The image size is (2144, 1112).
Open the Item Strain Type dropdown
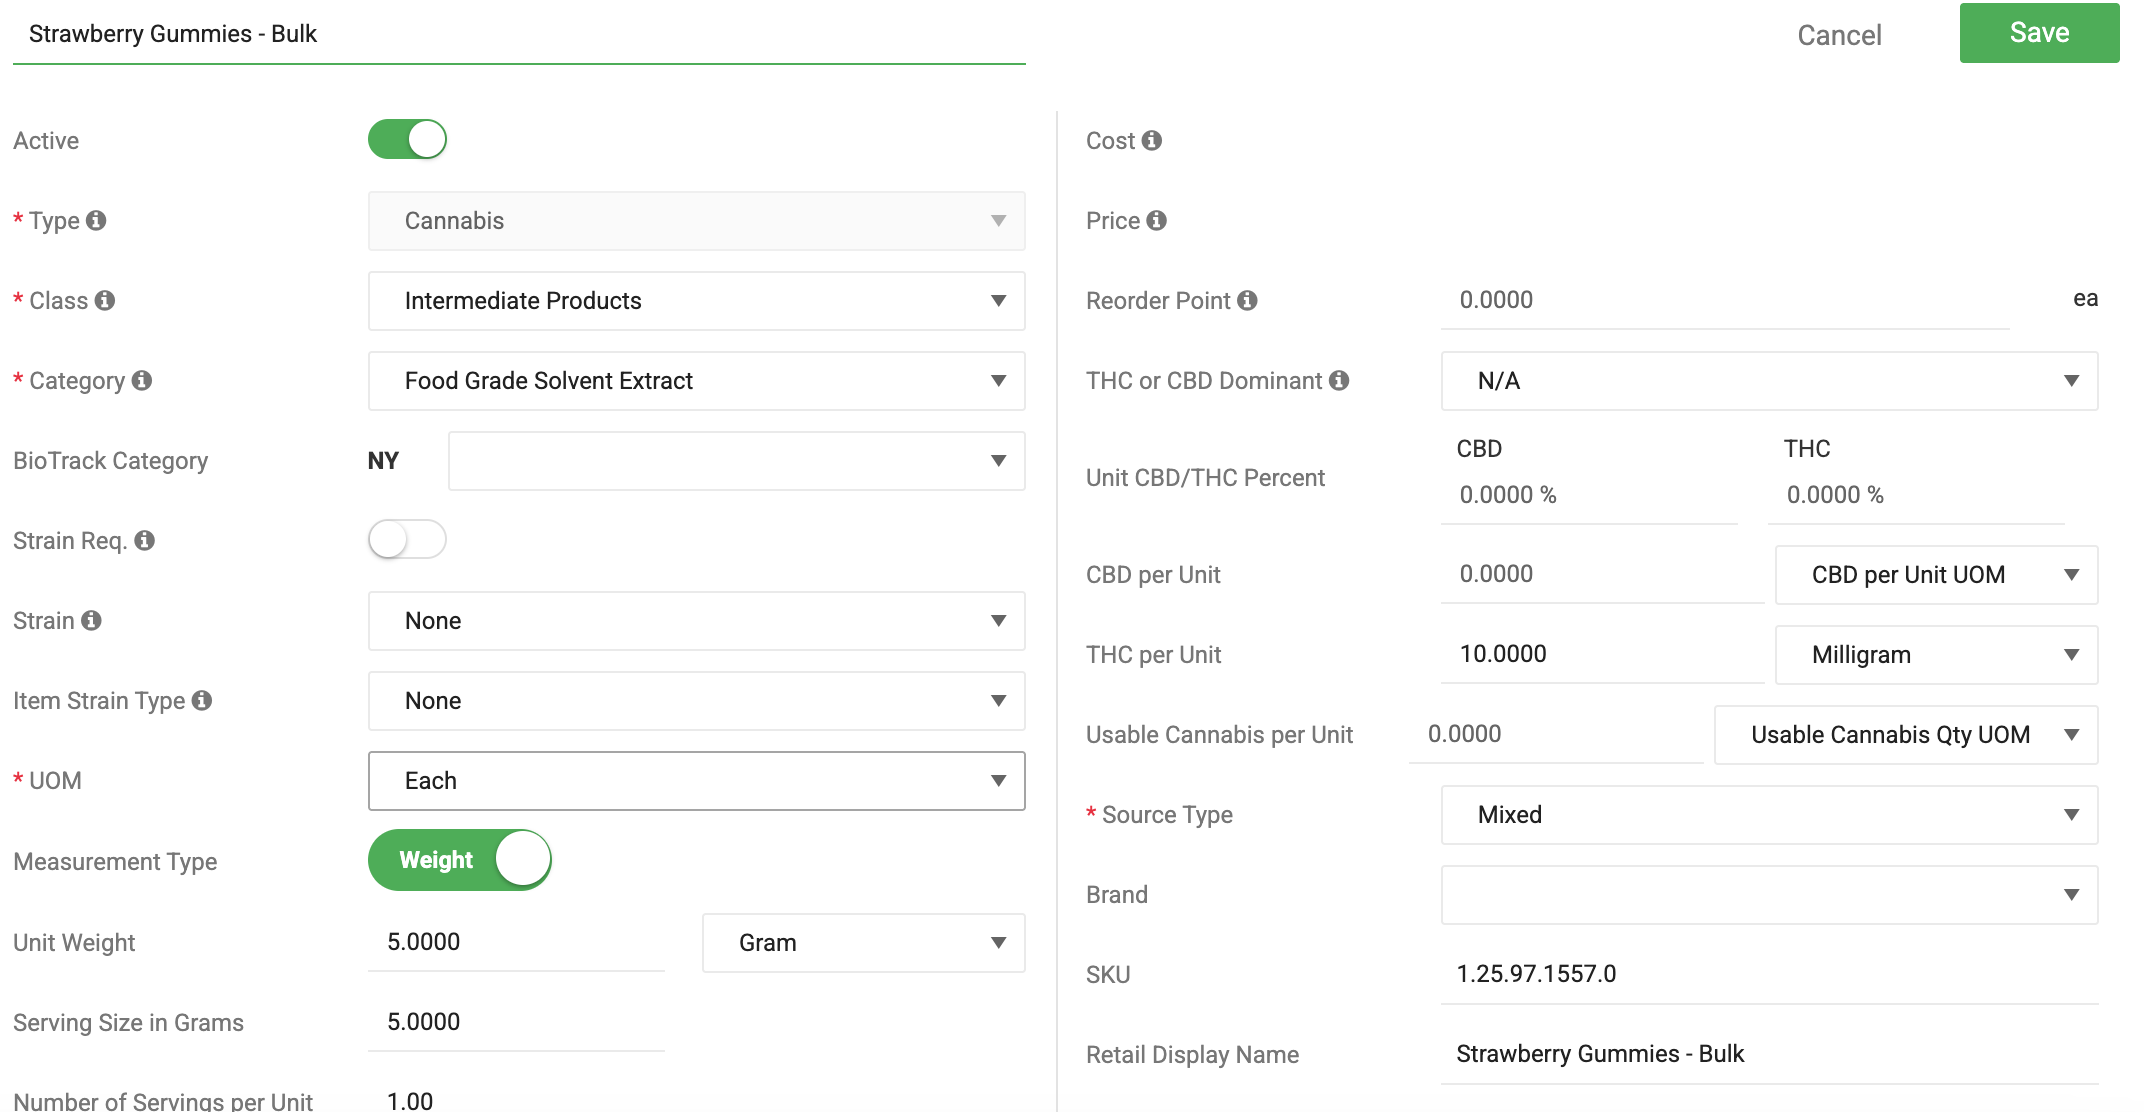(697, 701)
